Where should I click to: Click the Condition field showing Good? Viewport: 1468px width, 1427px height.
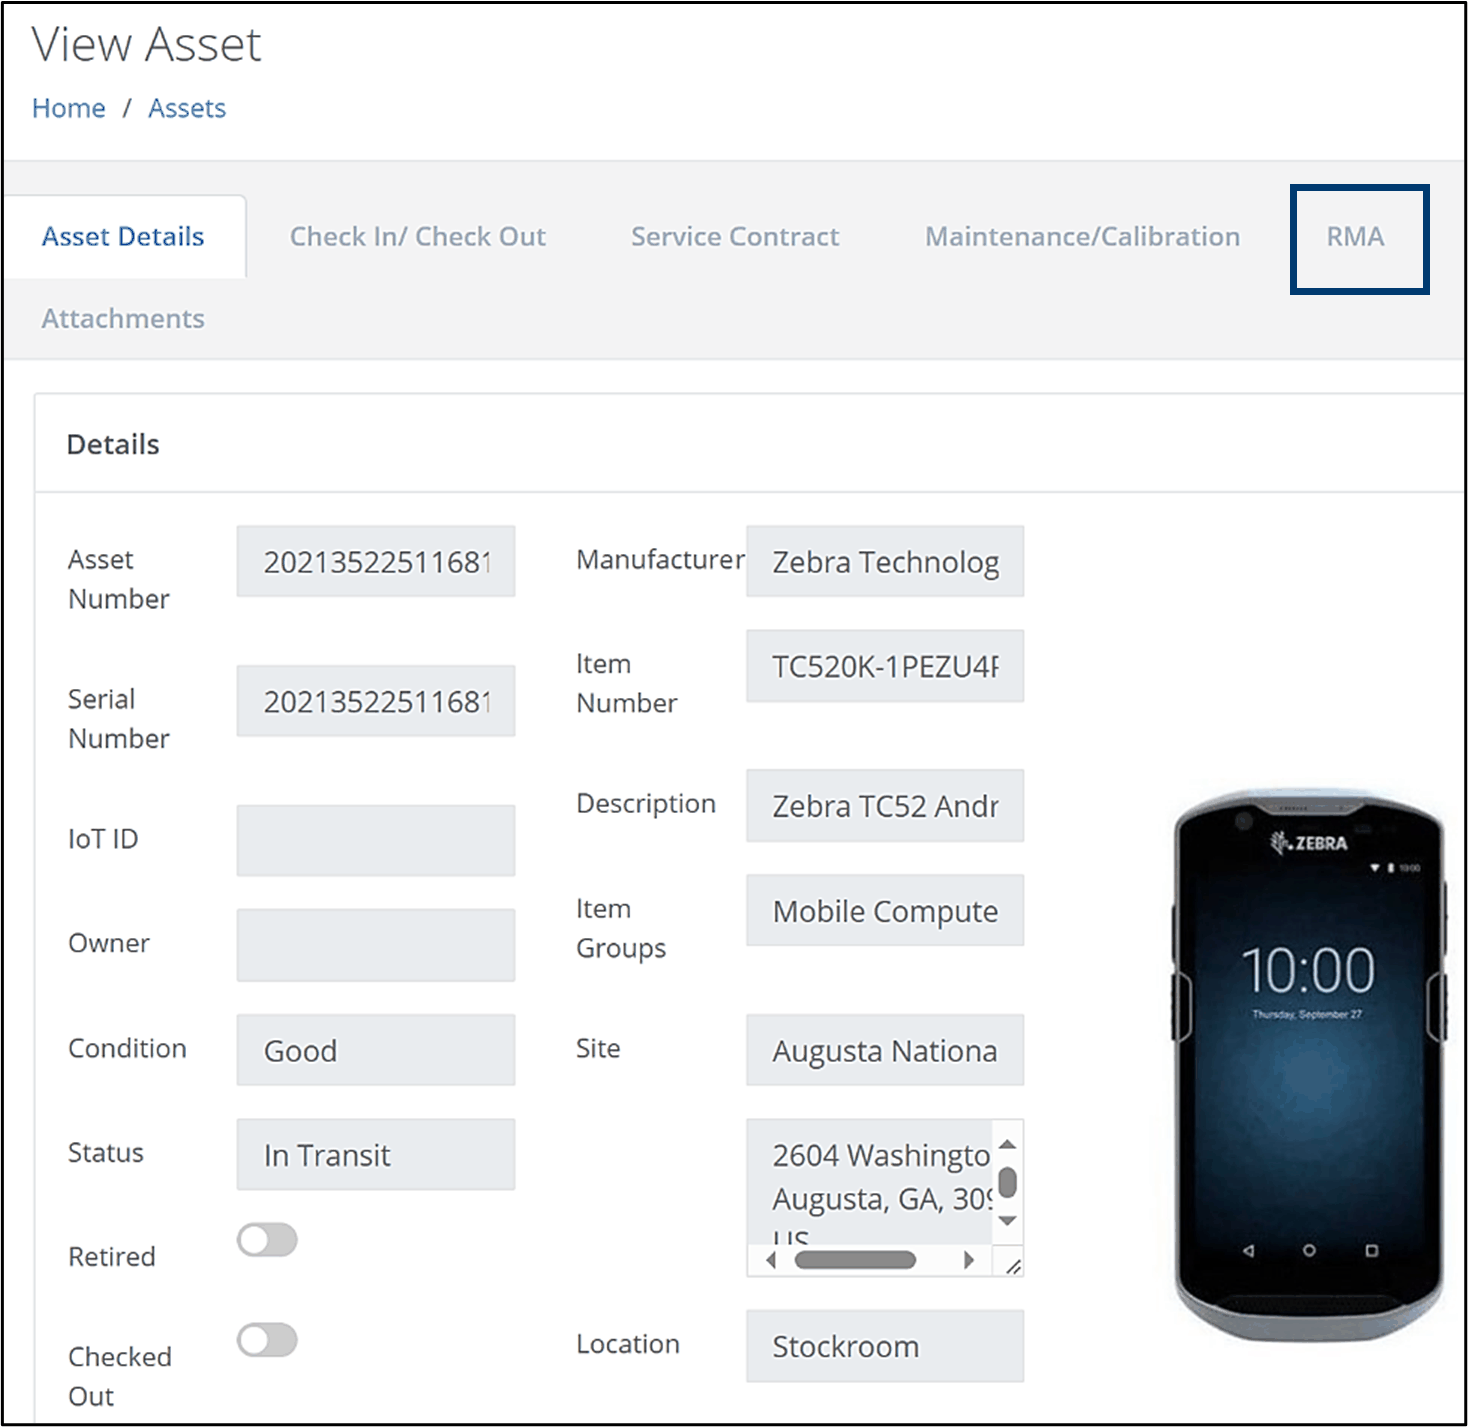[376, 1050]
